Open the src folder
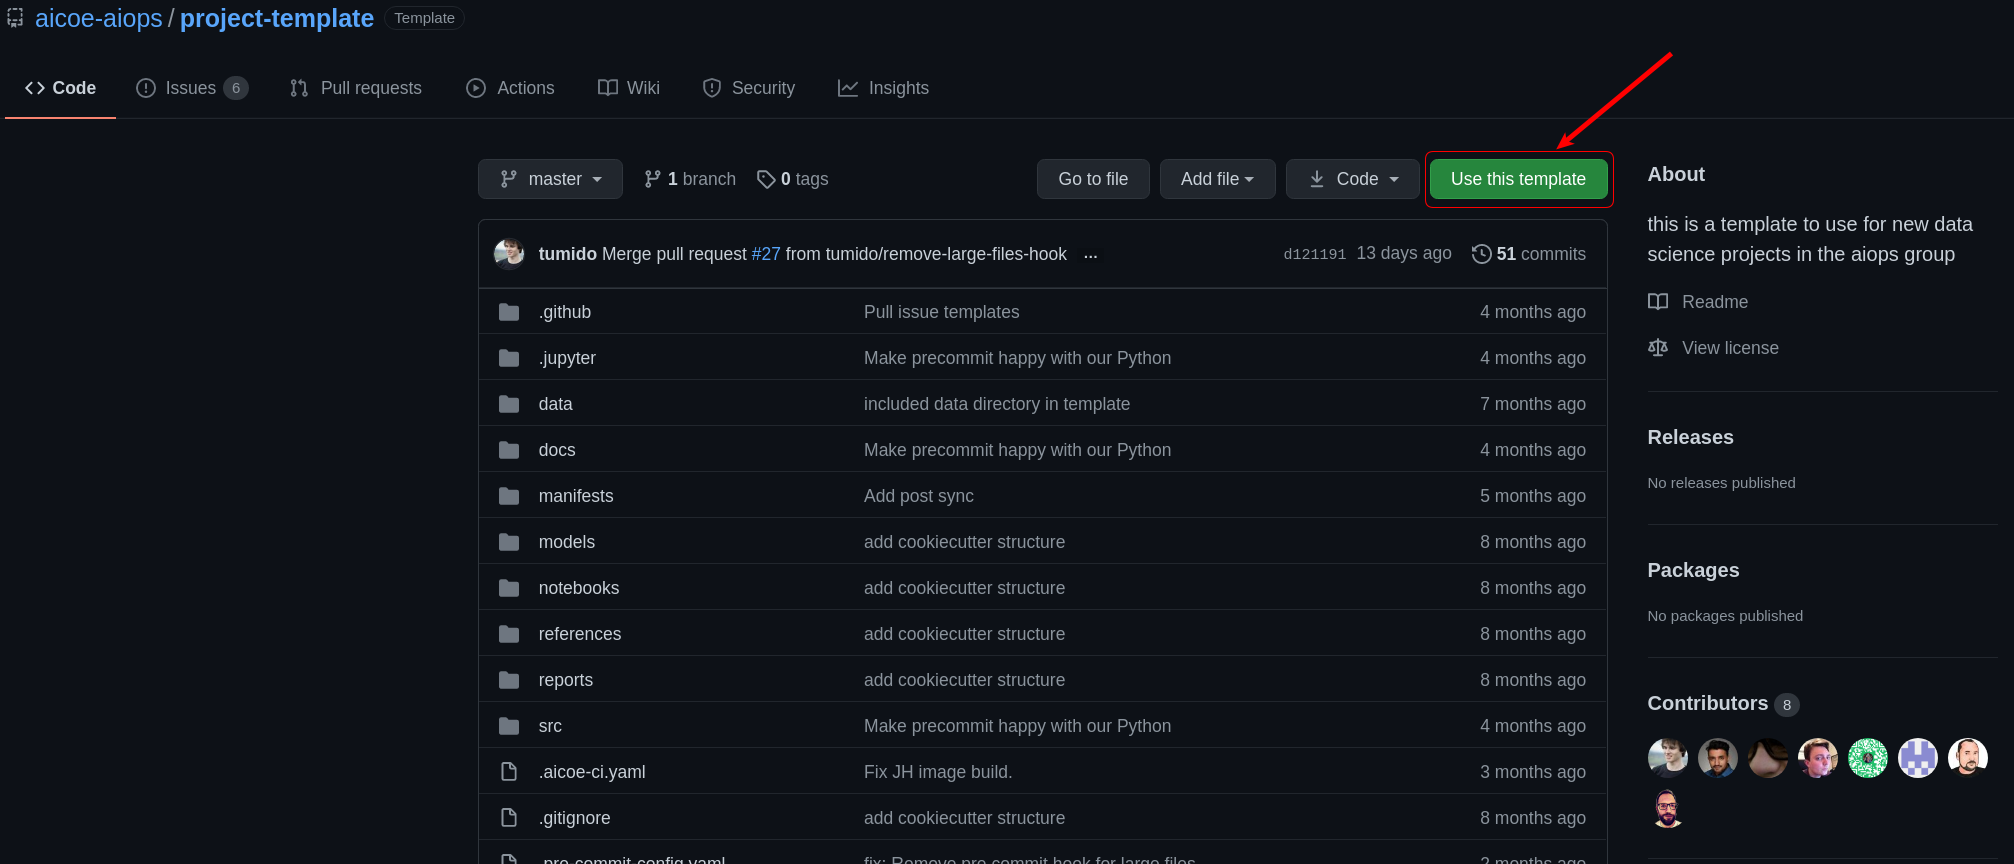This screenshot has width=2014, height=864. coord(550,726)
